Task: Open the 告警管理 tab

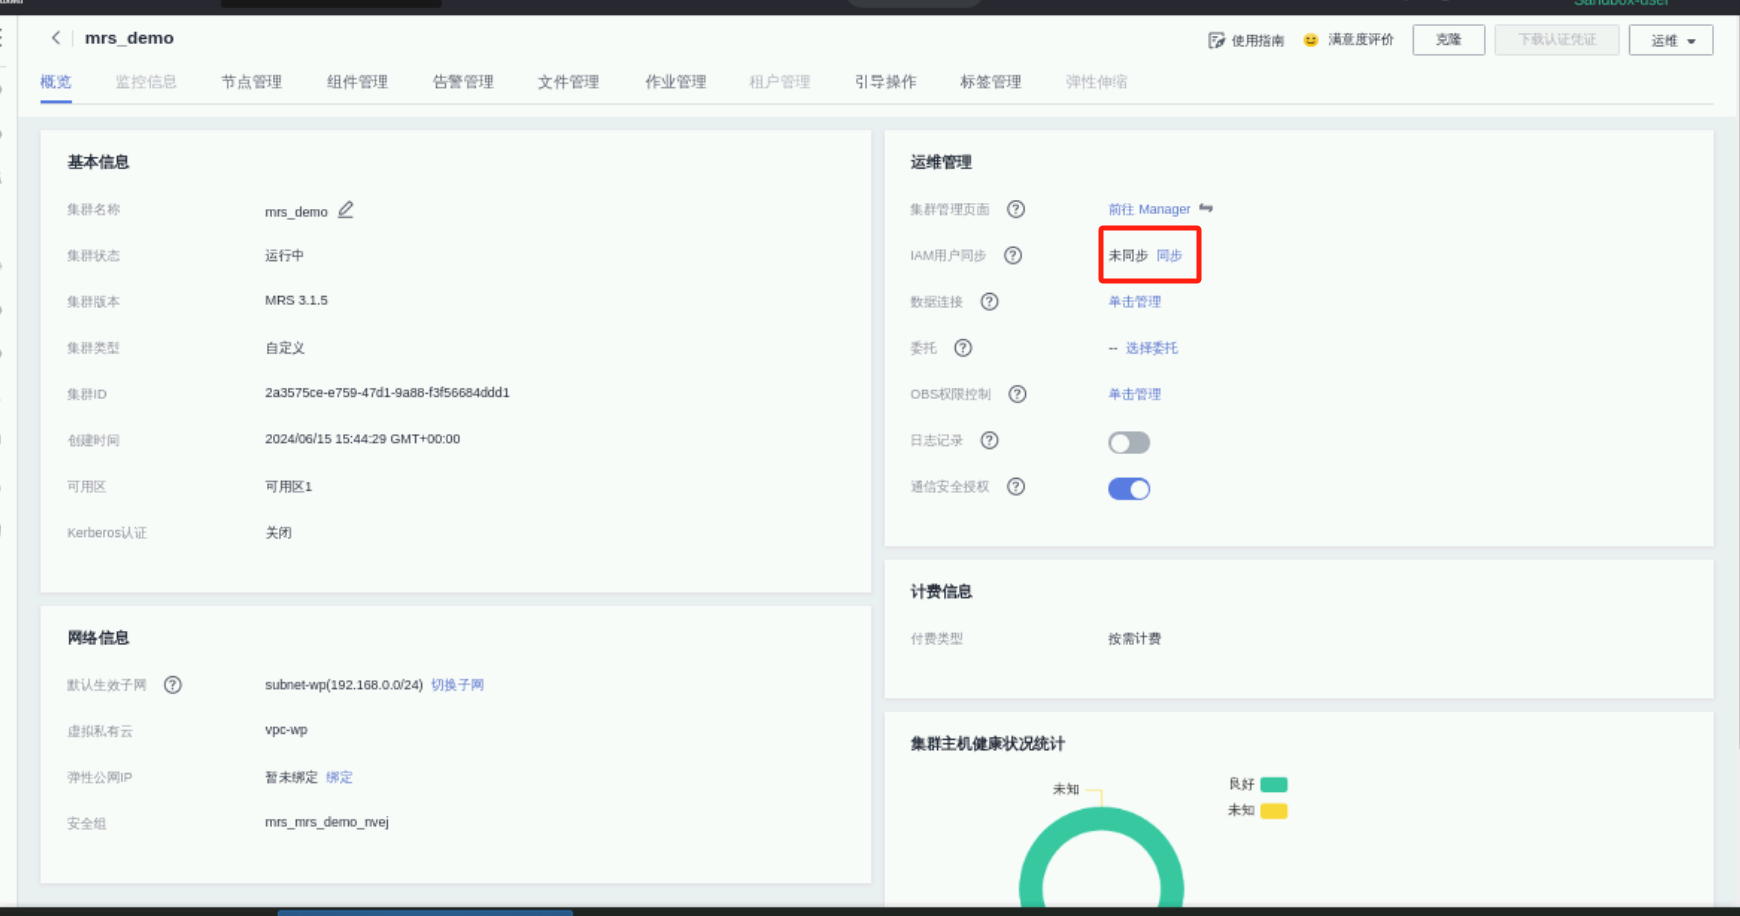Action: pyautogui.click(x=463, y=82)
